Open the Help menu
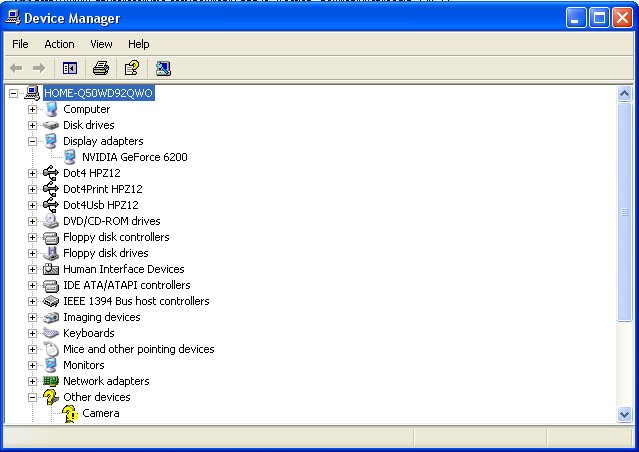The width and height of the screenshot is (639, 452). tap(138, 44)
